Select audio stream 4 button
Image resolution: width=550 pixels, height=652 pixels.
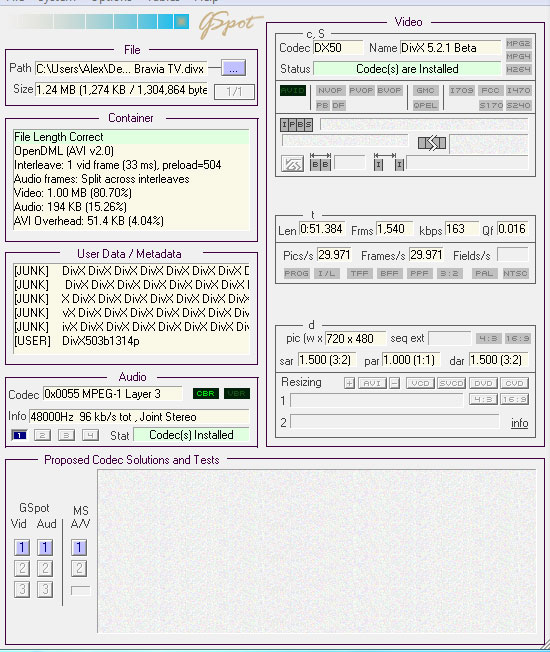pyautogui.click(x=90, y=435)
